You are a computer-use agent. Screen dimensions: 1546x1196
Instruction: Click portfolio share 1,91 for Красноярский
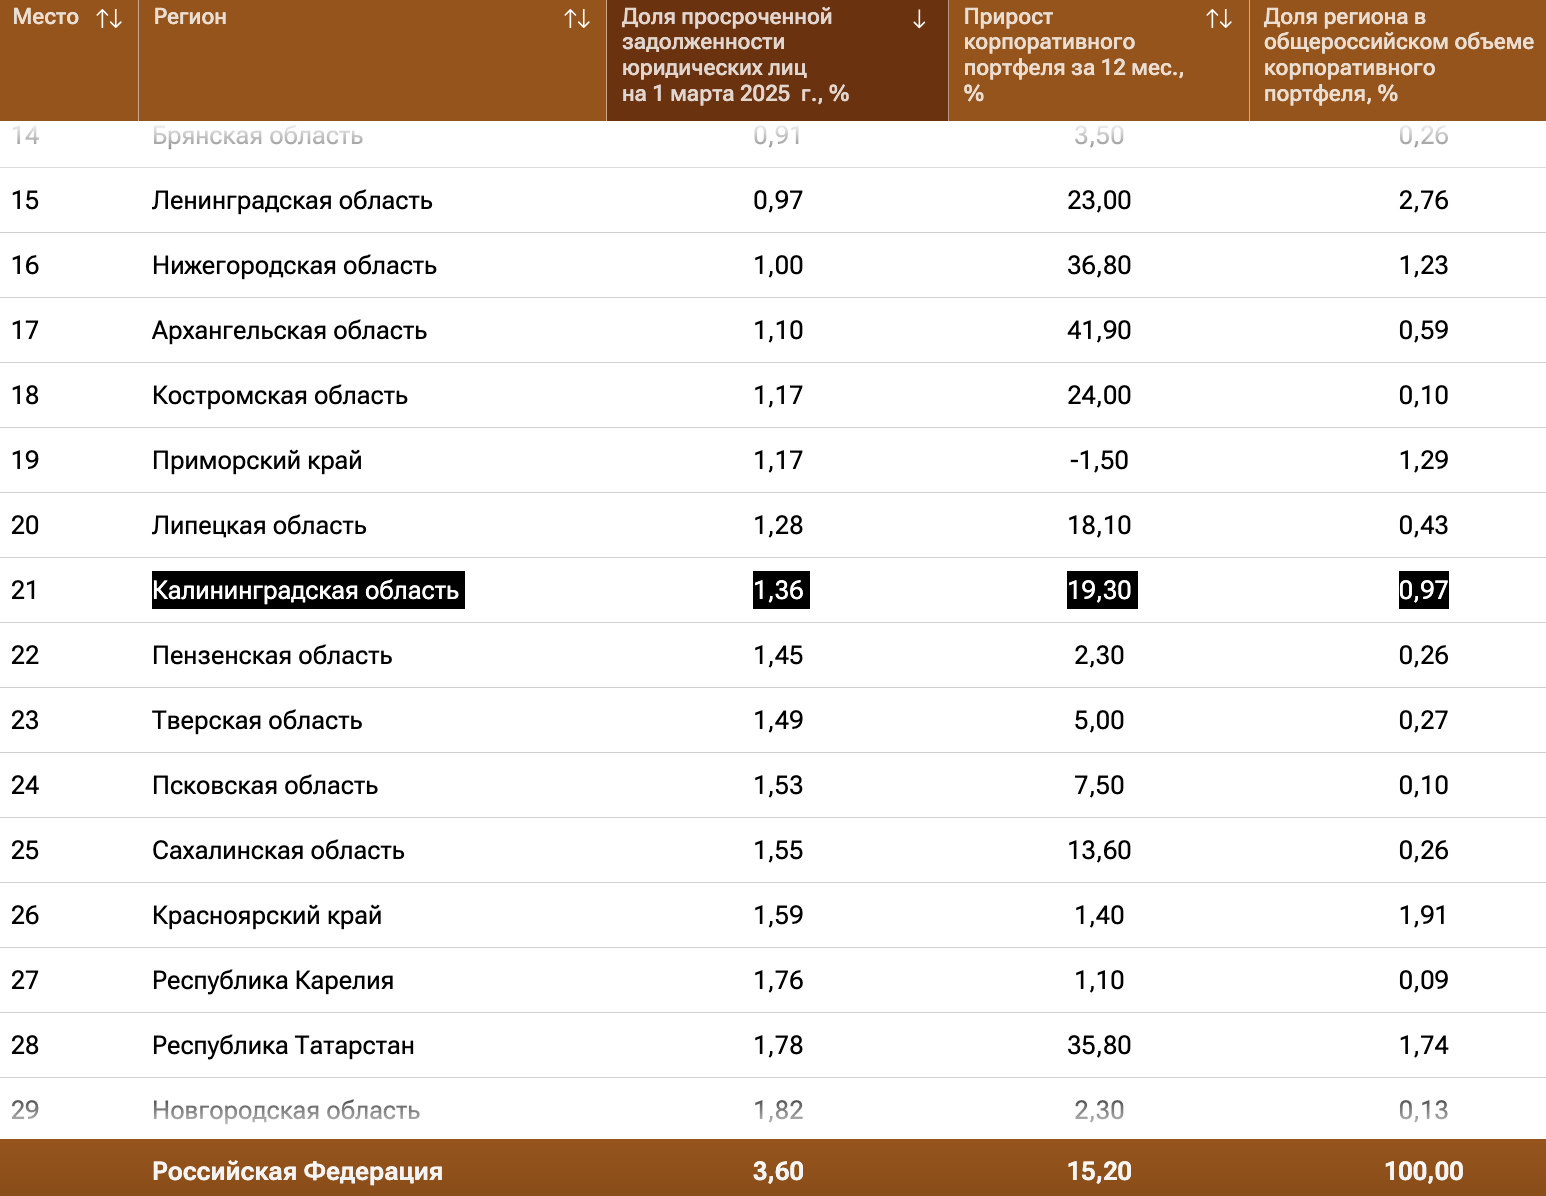1424,915
